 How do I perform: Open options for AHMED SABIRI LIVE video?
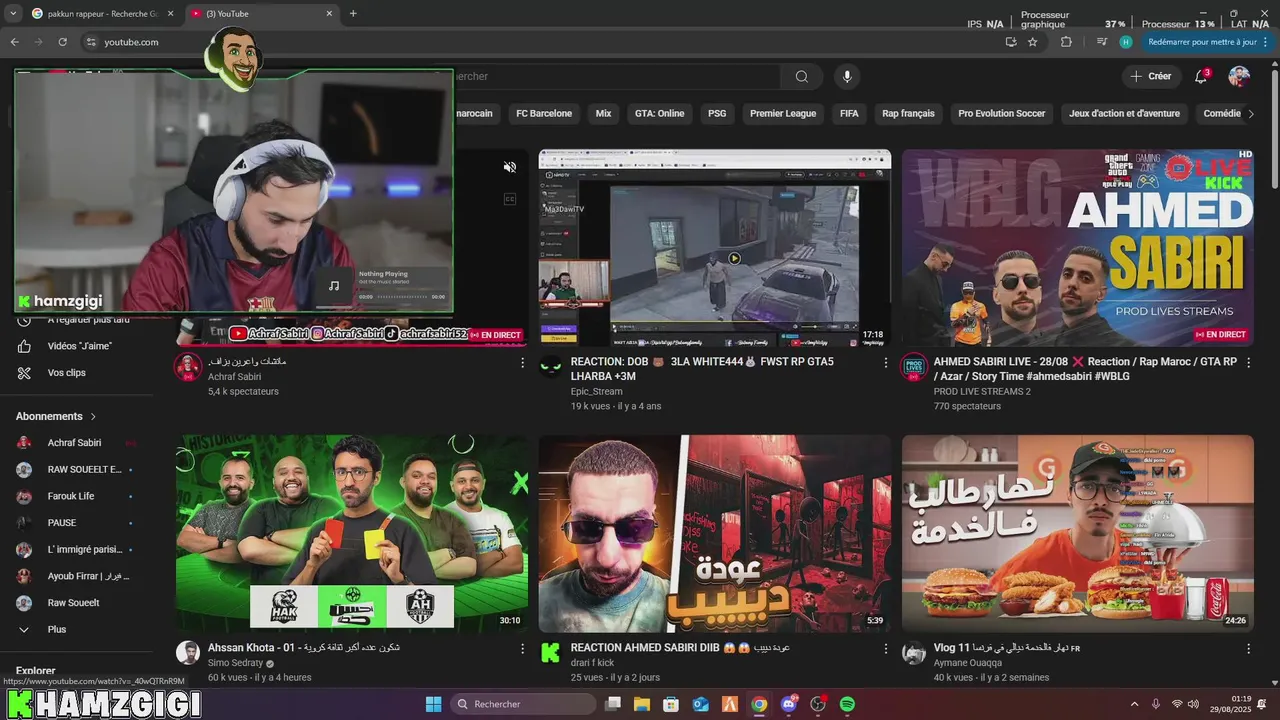tap(1248, 363)
